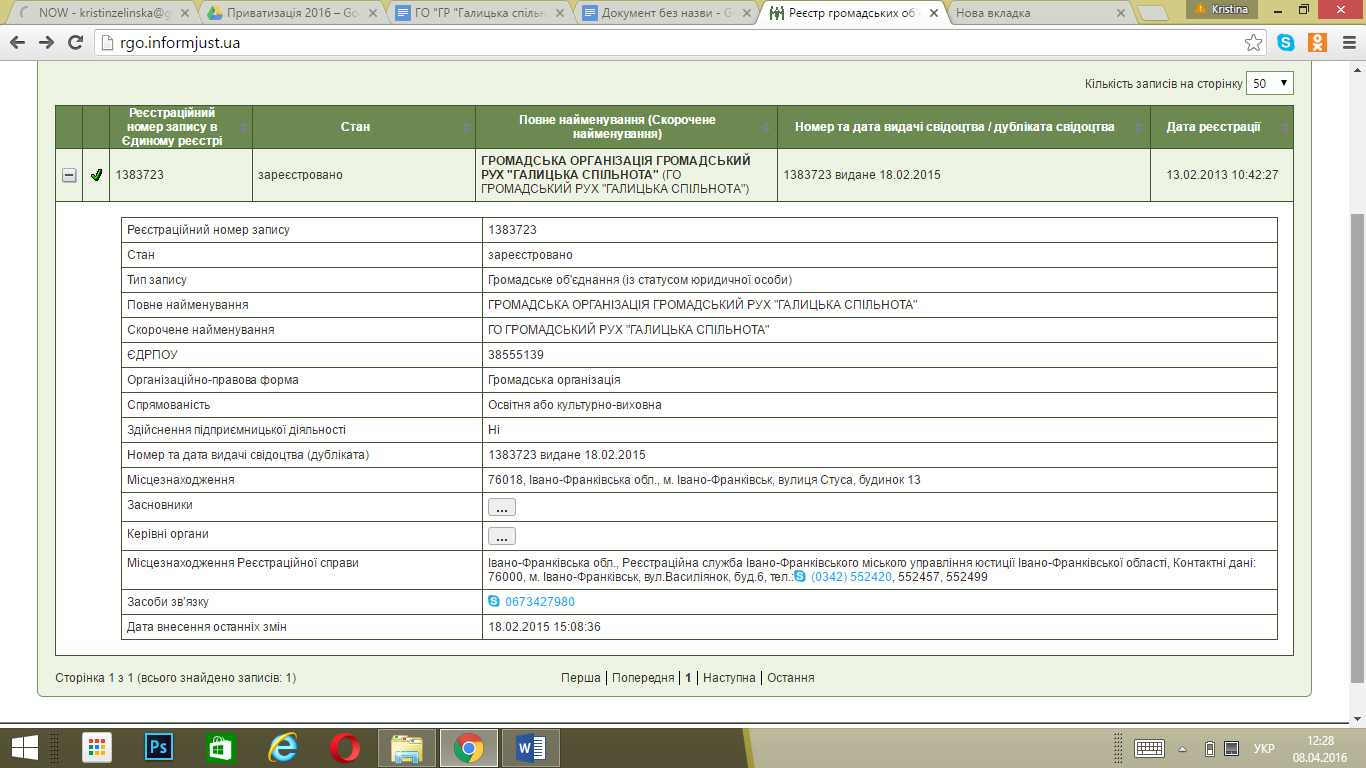
Task: Switch to the Документ без назви tab
Action: [x=665, y=13]
